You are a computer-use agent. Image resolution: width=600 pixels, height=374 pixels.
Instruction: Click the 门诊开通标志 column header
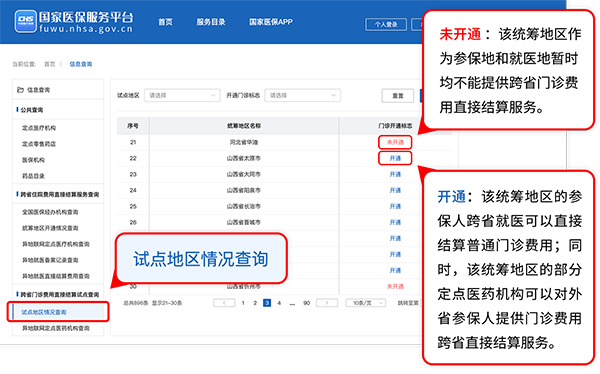click(395, 126)
